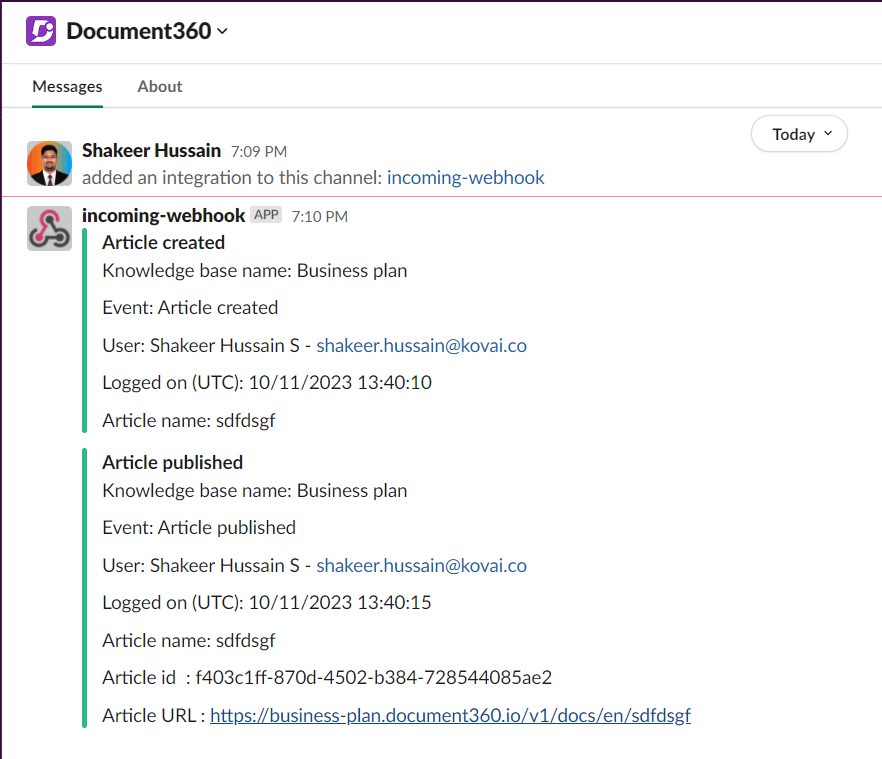Screen dimensions: 882x759
Task: Click the 7:09 PM message timestamp
Action: pyautogui.click(x=258, y=152)
